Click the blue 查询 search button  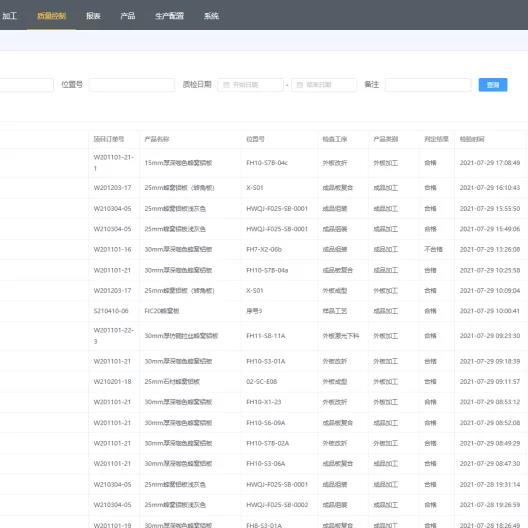click(x=493, y=85)
